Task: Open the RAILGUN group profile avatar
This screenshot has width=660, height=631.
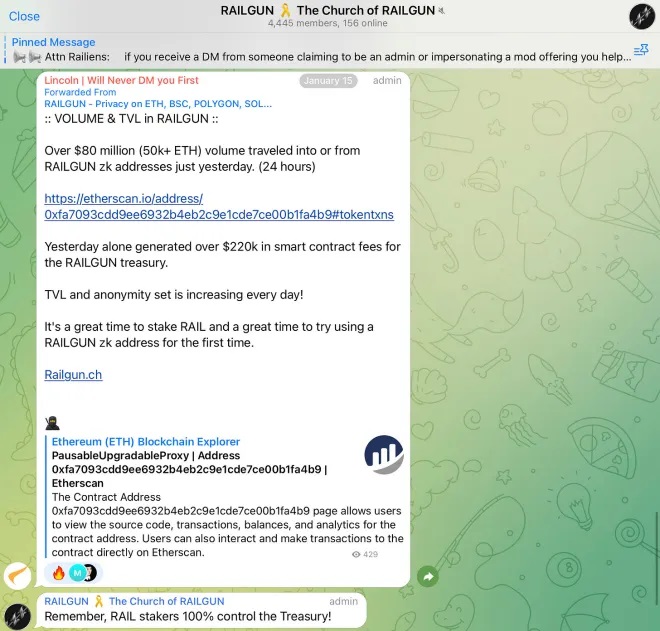Action: click(x=641, y=16)
